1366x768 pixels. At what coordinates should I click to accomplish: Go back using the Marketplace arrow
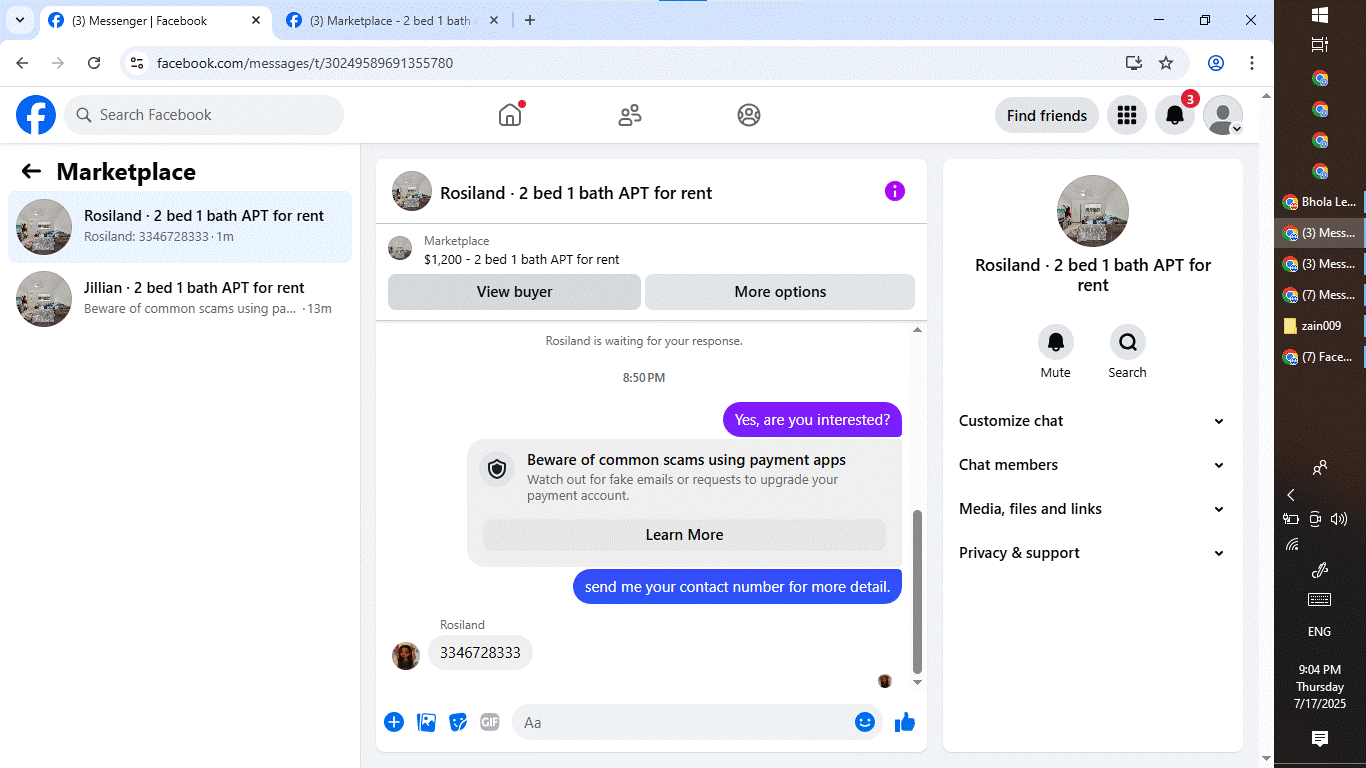click(x=31, y=172)
